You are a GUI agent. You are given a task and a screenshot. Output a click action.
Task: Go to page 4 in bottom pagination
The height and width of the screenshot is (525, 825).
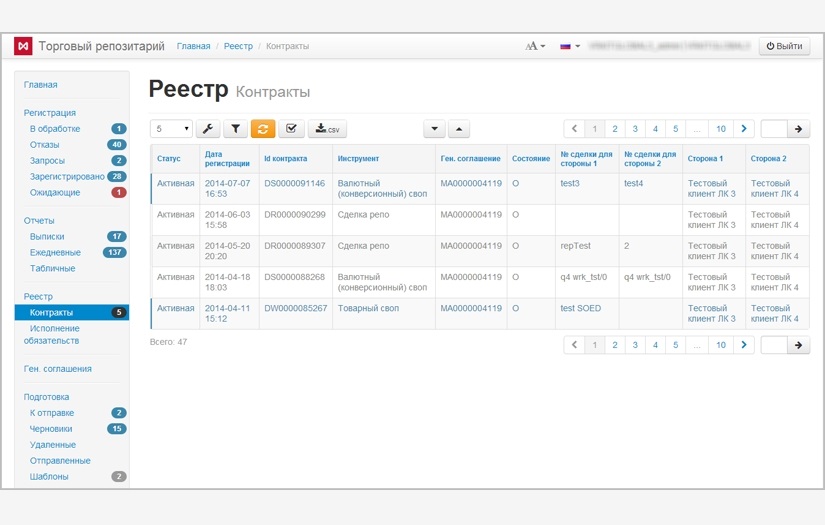655,345
